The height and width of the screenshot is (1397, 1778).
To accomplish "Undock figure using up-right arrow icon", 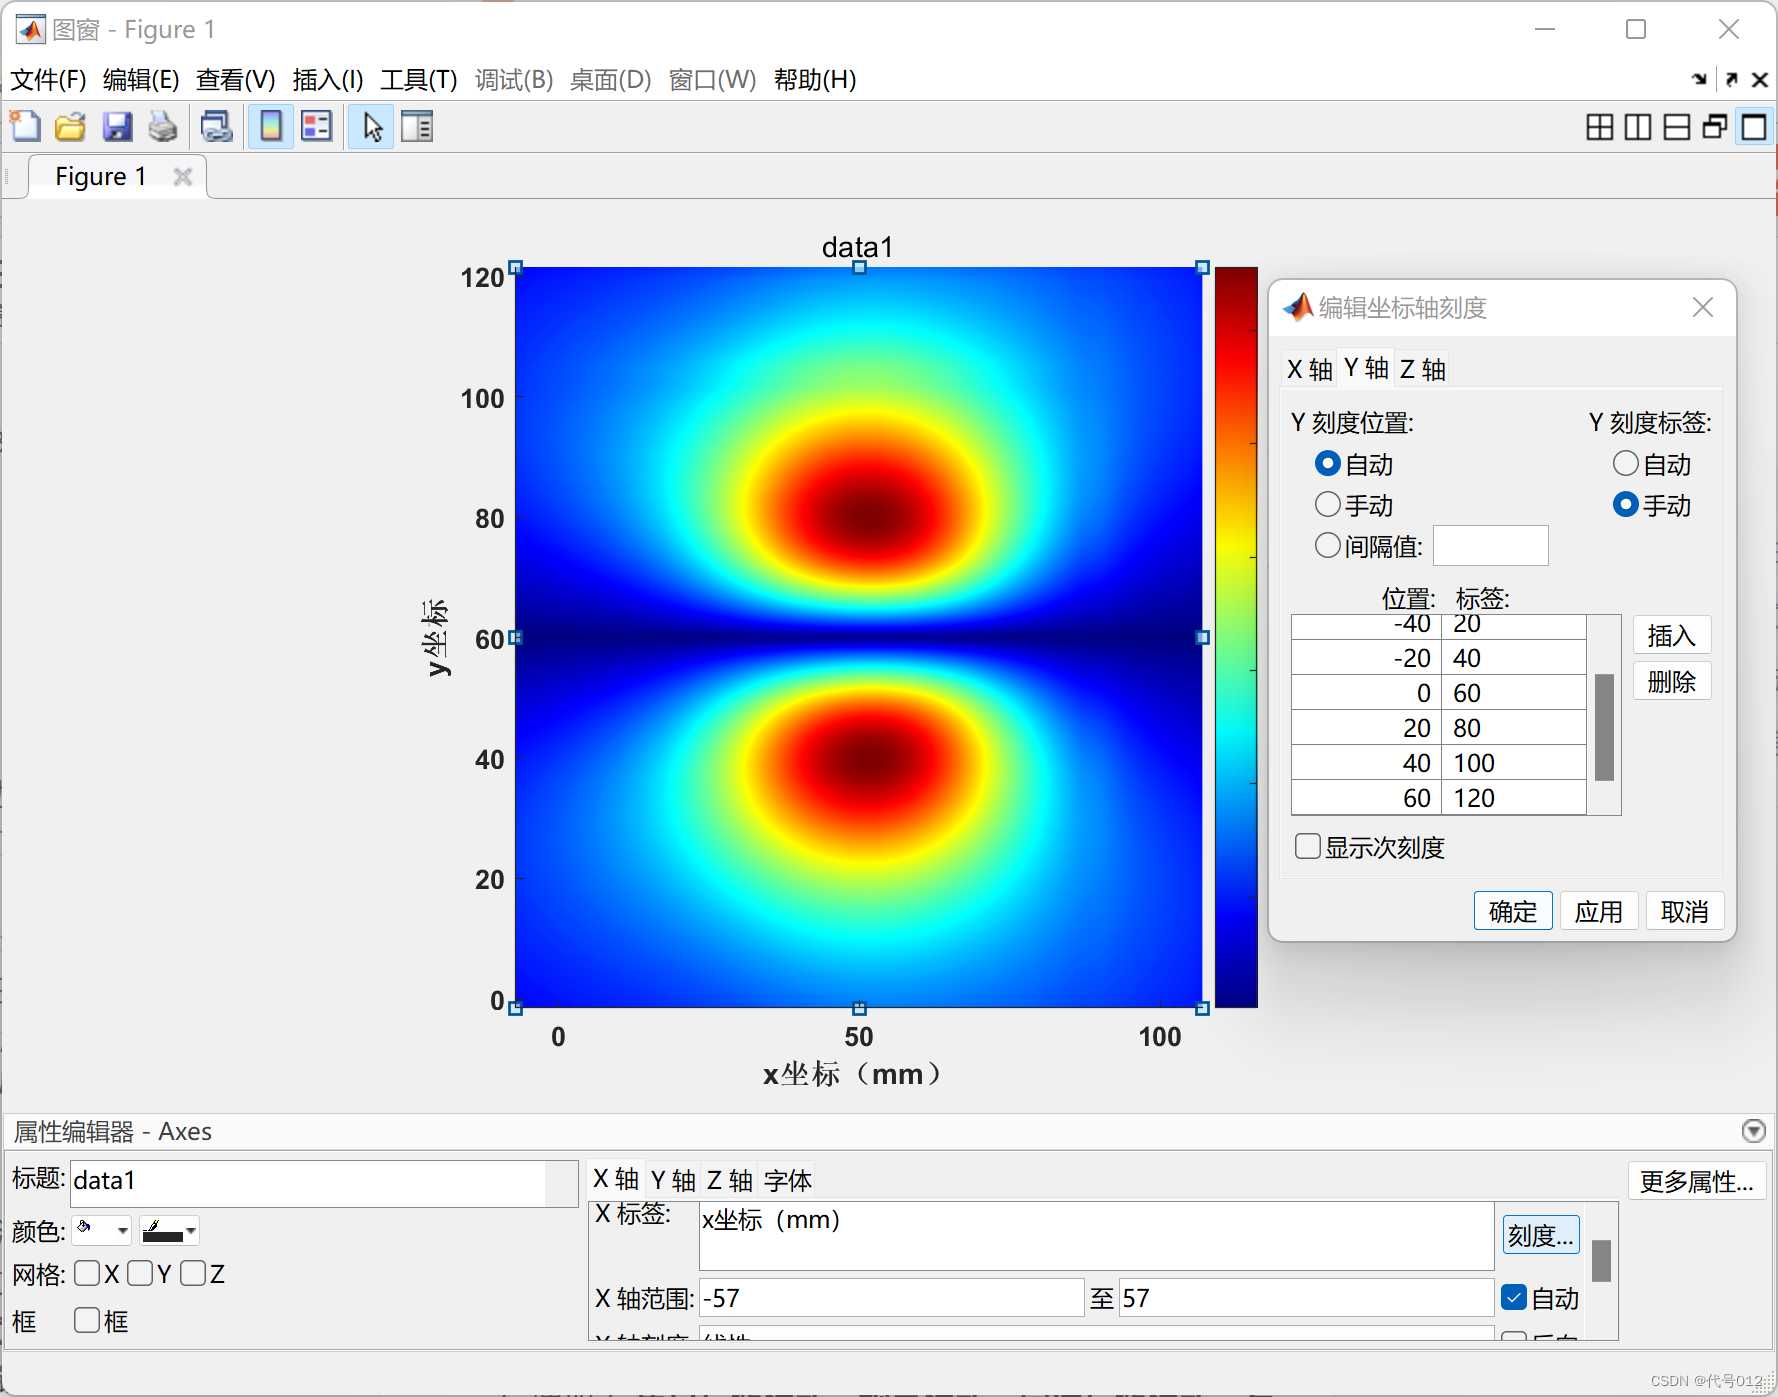I will click(x=1732, y=79).
